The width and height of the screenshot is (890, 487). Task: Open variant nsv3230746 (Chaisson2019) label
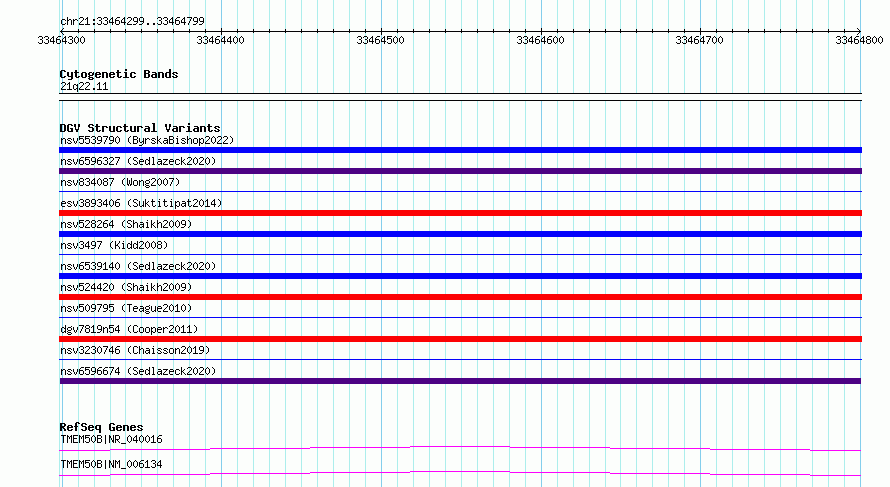(135, 350)
